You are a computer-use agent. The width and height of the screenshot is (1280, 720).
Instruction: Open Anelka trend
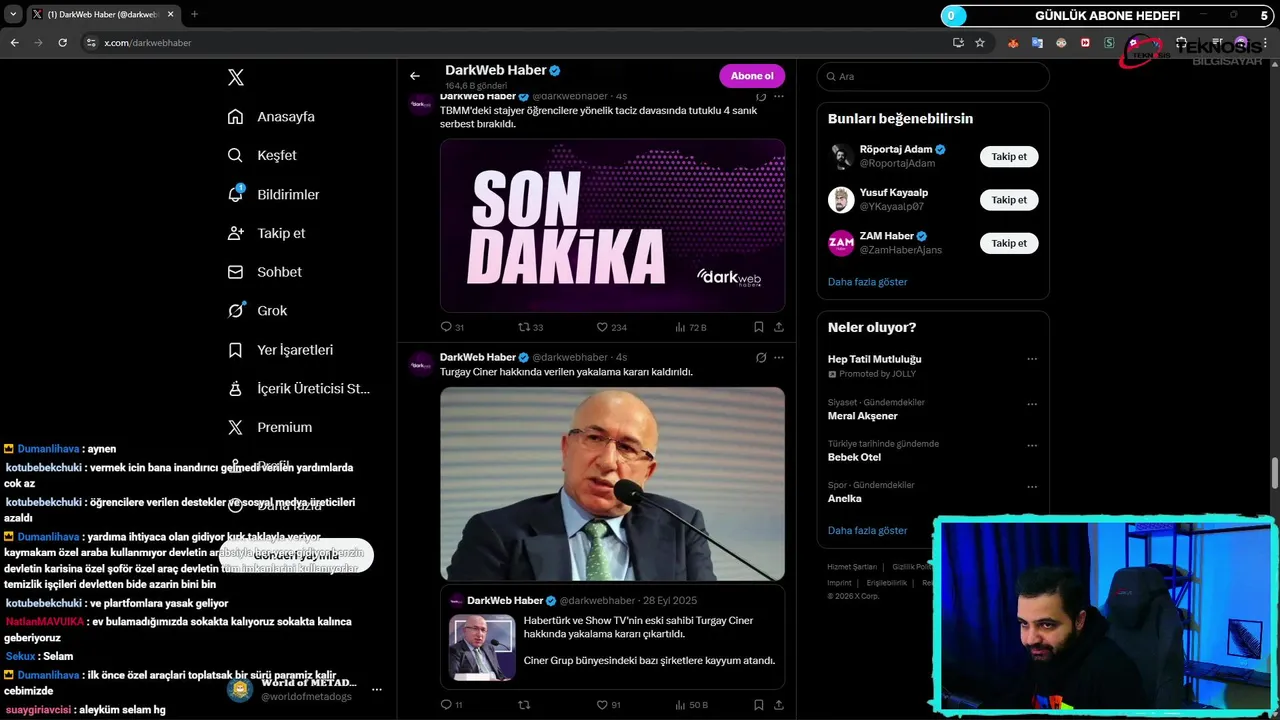tap(844, 498)
